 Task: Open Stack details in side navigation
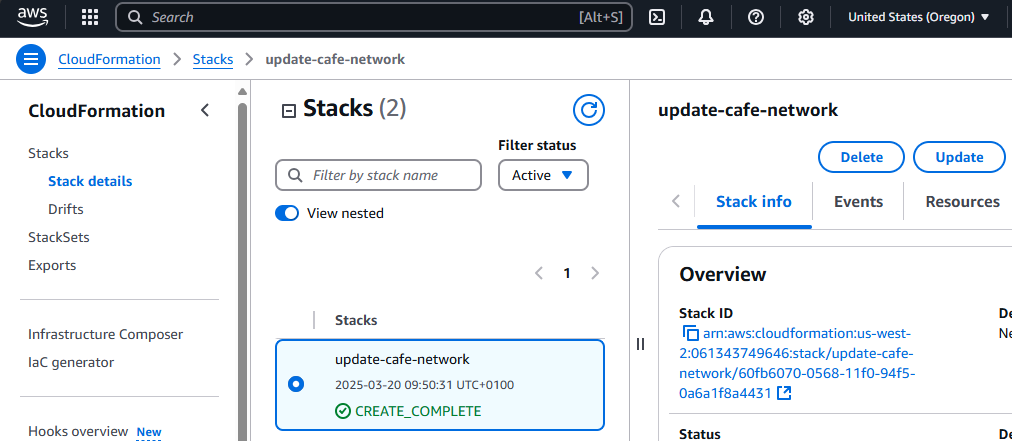90,181
